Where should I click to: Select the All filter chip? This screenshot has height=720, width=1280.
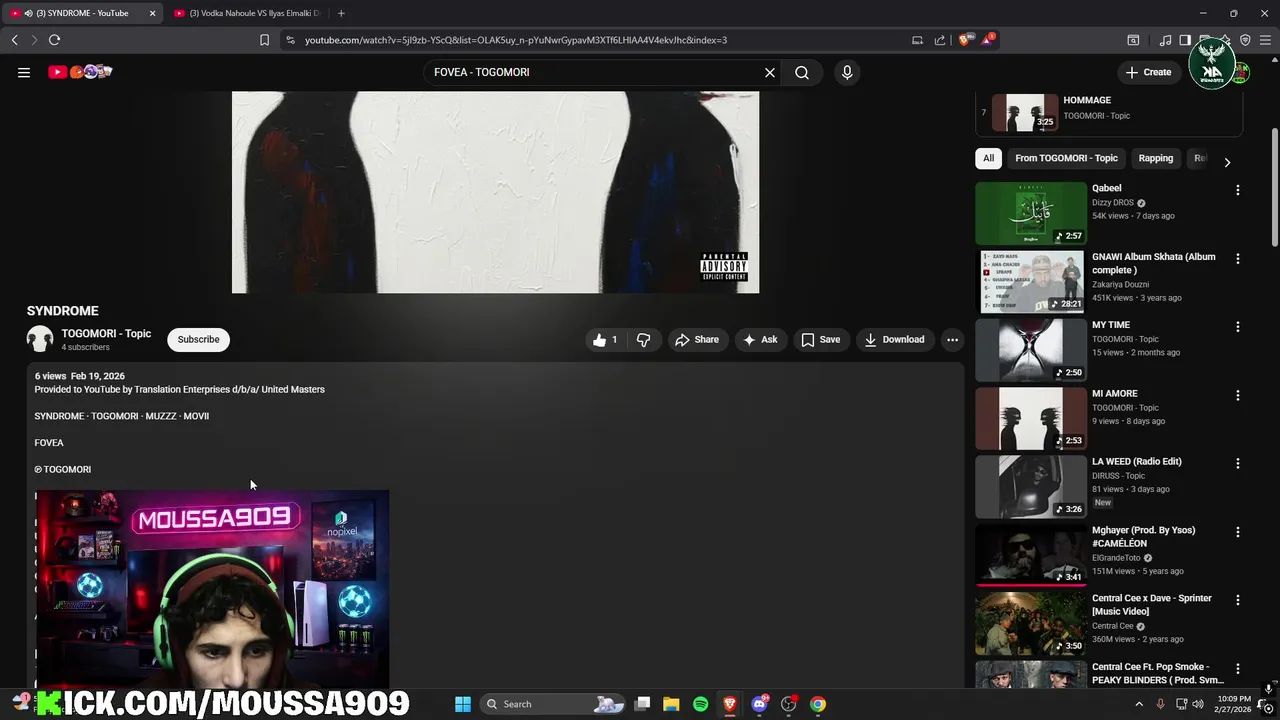tap(988, 158)
